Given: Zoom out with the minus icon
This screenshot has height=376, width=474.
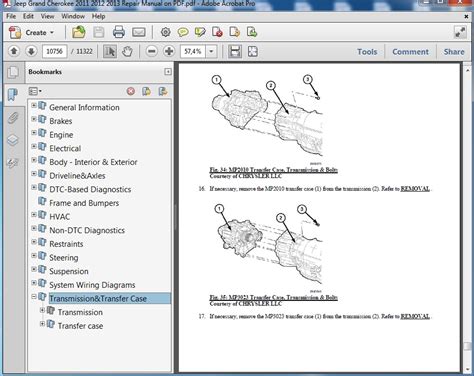Looking at the screenshot, I should pyautogui.click(x=152, y=51).
